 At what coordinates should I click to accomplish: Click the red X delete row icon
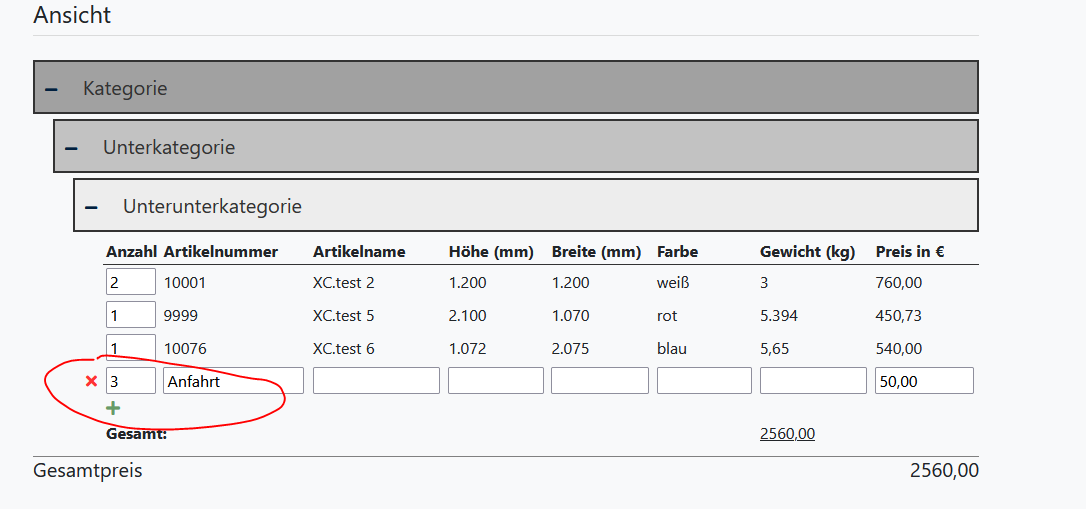(91, 381)
